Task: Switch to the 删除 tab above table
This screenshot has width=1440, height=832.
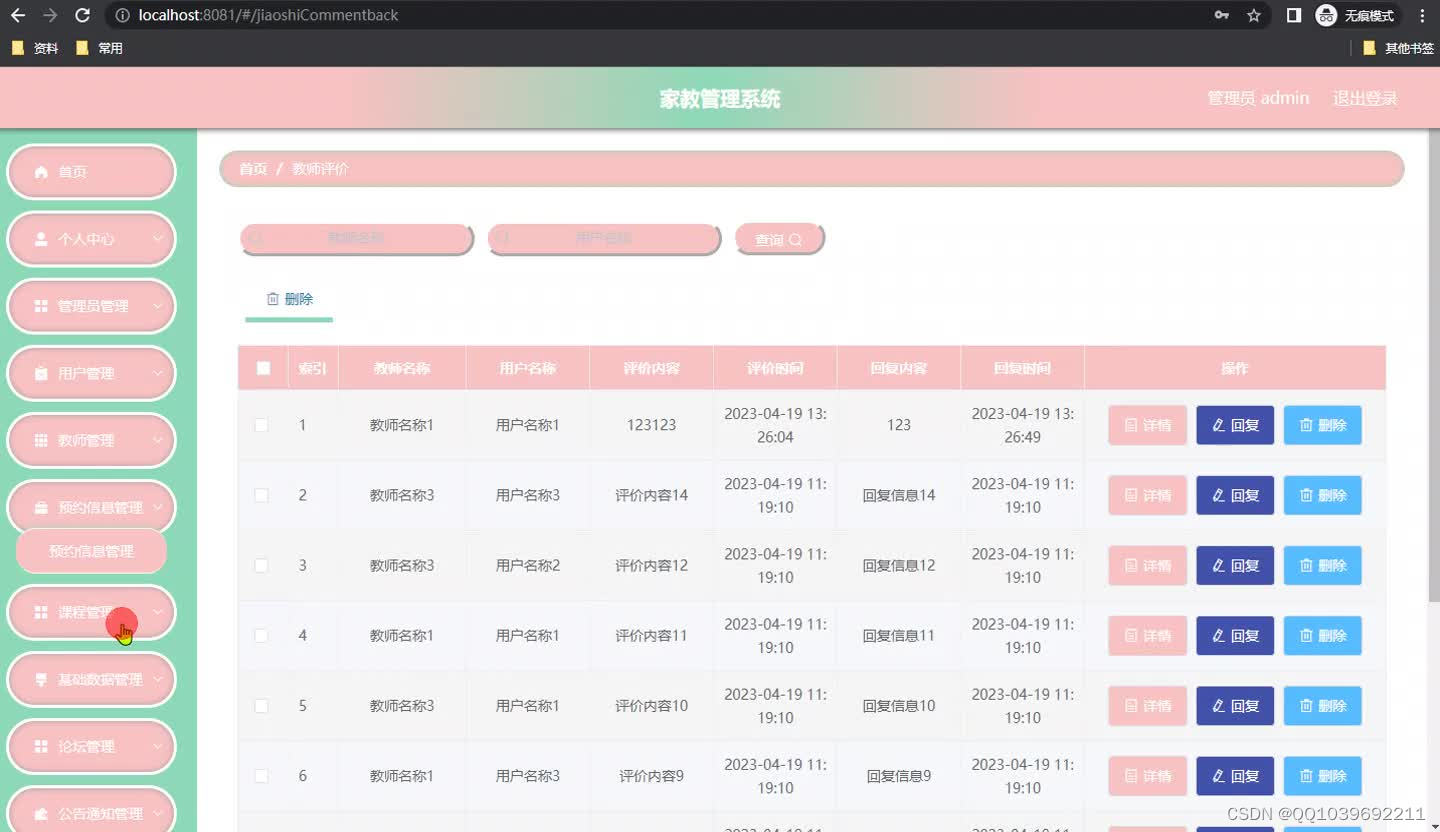Action: point(288,298)
